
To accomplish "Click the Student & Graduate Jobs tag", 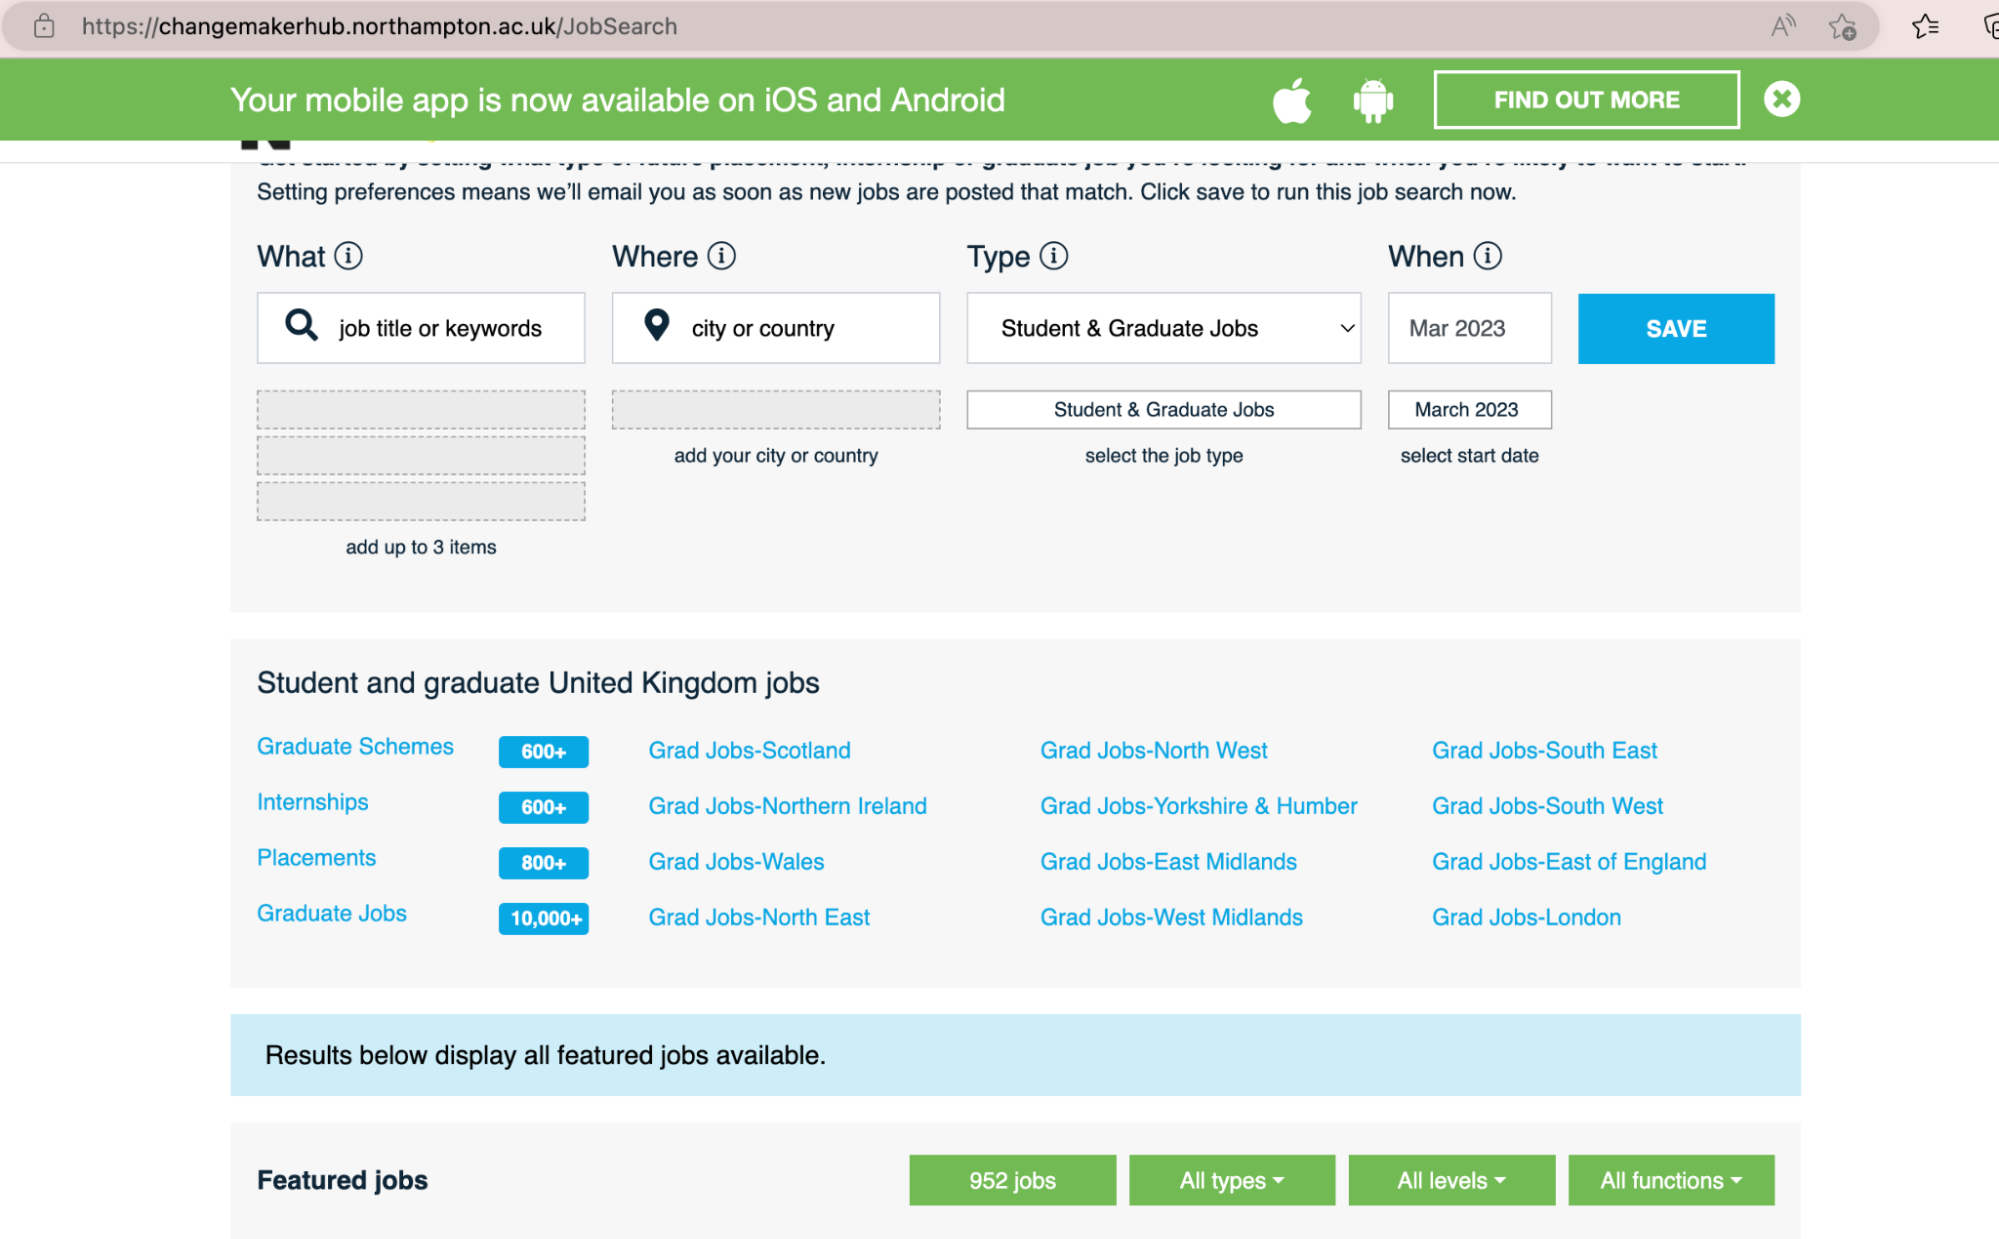I will (x=1164, y=409).
